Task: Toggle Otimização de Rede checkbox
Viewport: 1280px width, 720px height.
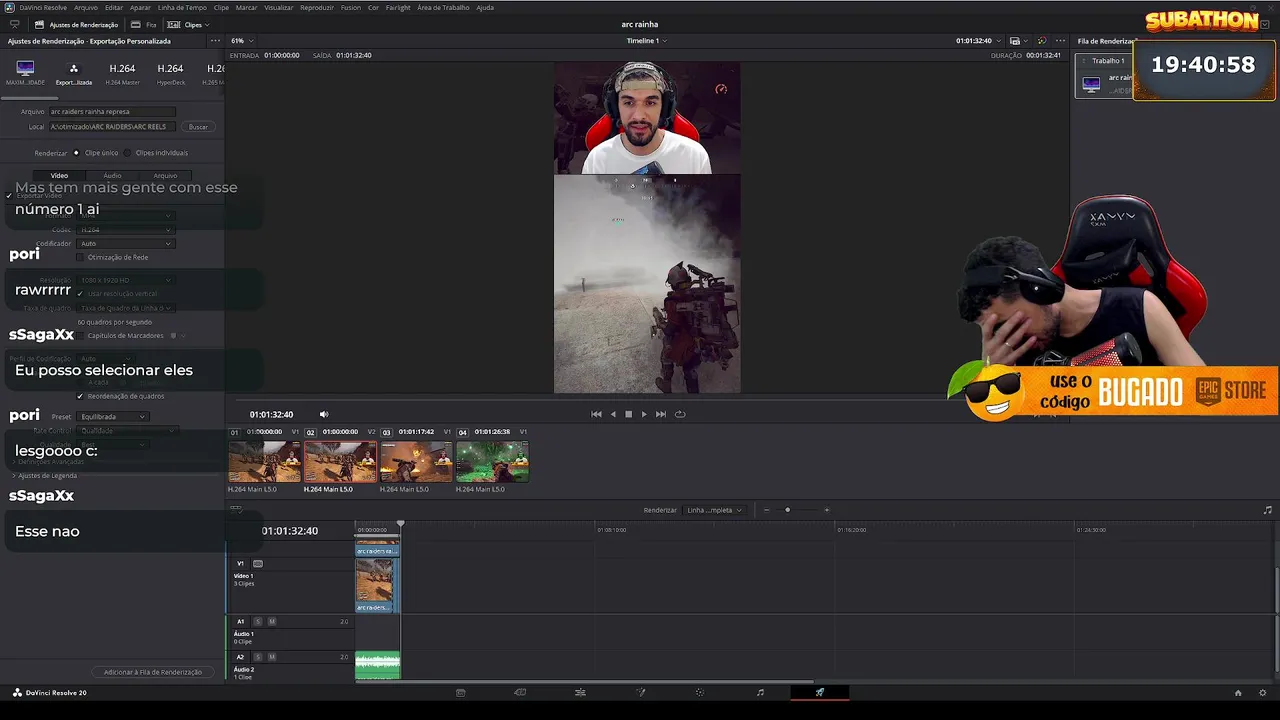Action: coord(80,257)
